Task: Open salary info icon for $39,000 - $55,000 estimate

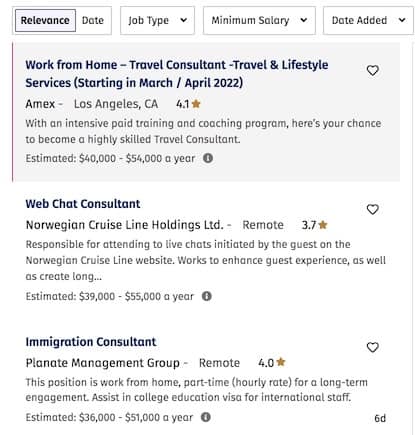Action: (207, 296)
